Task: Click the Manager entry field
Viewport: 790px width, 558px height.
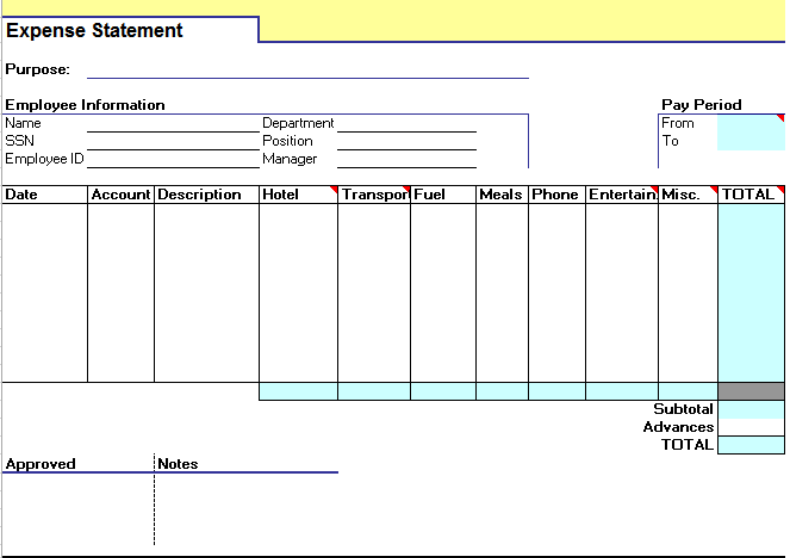Action: click(x=407, y=159)
